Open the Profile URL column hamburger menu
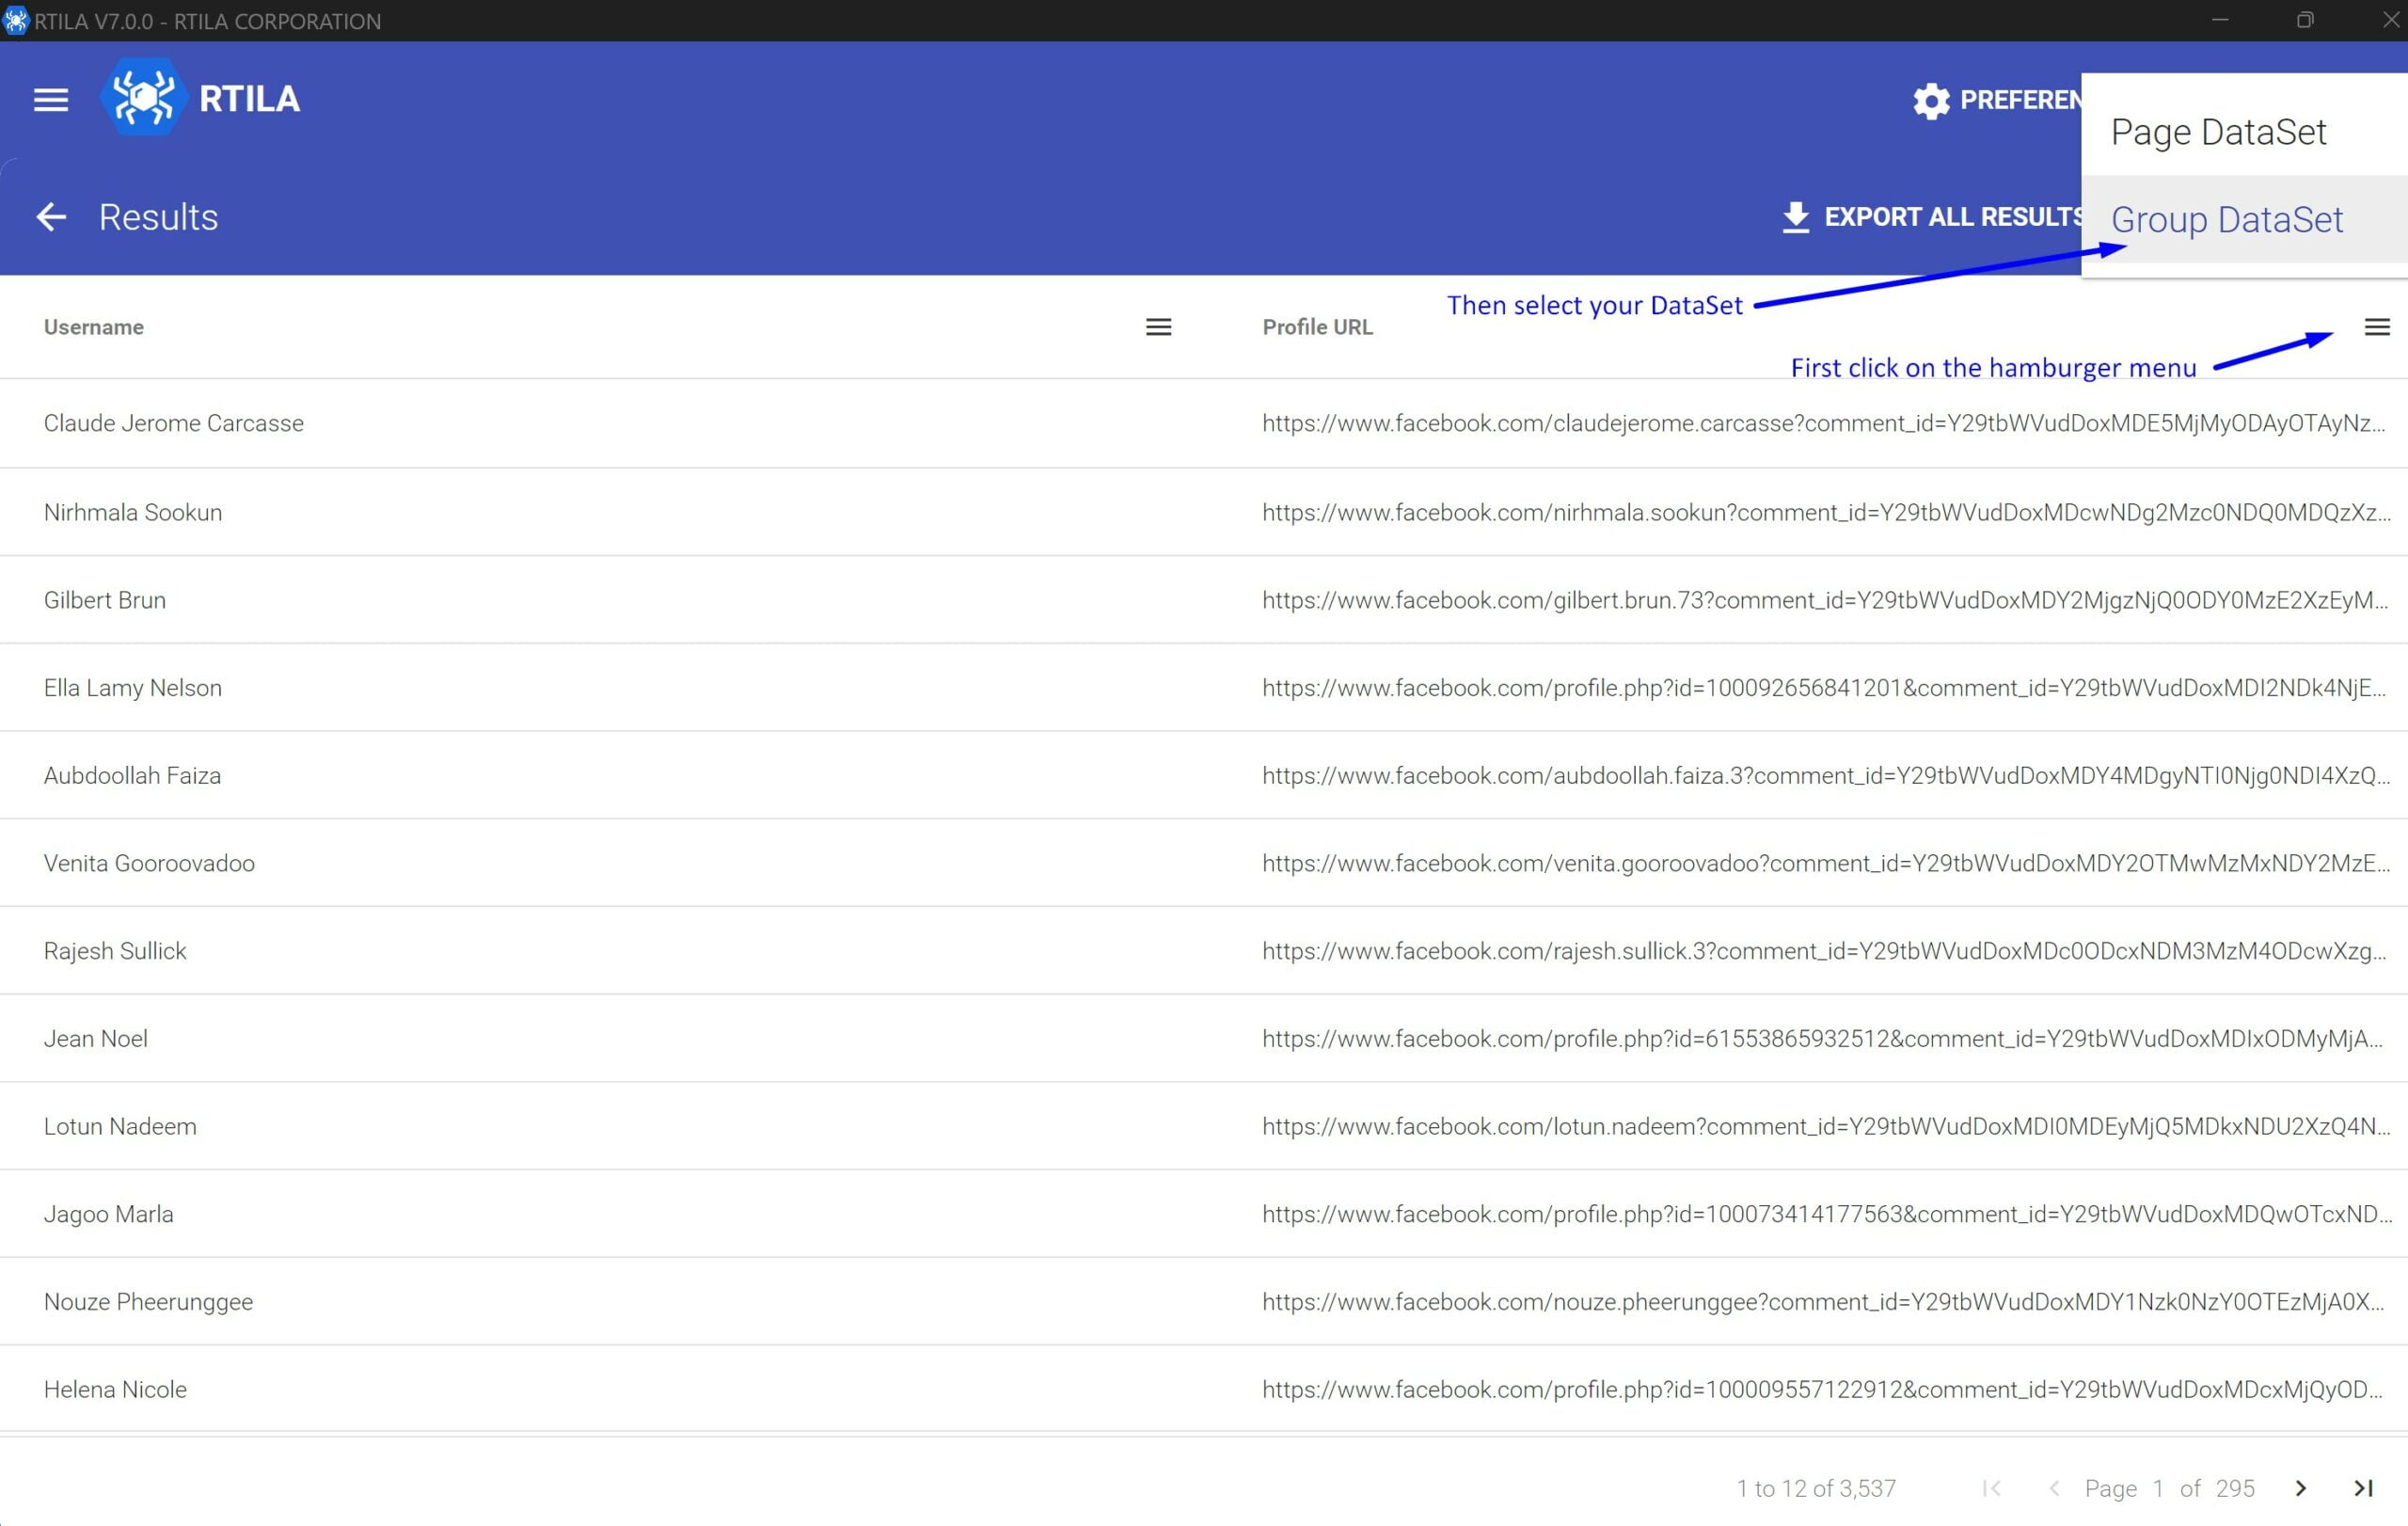Viewport: 2408px width, 1526px height. 2376,327
